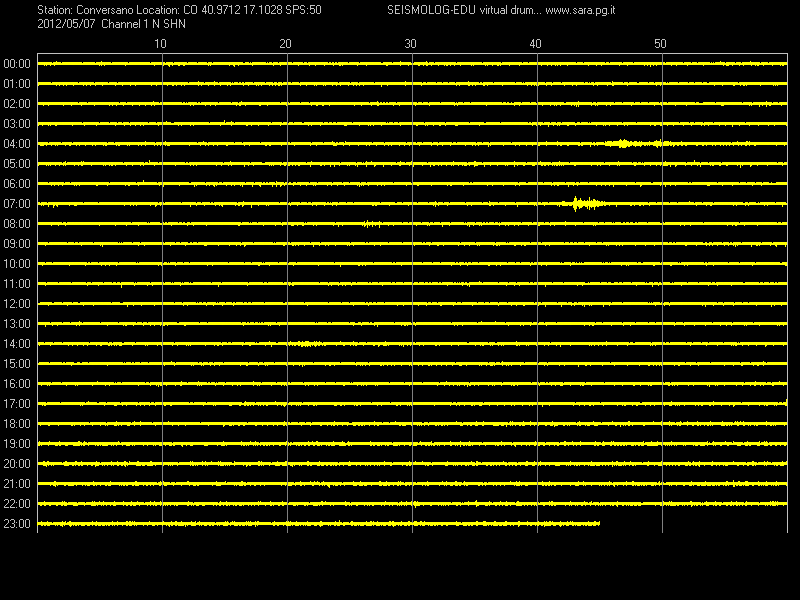Click the 05:00 hour label
This screenshot has width=800, height=600.
(x=17, y=164)
